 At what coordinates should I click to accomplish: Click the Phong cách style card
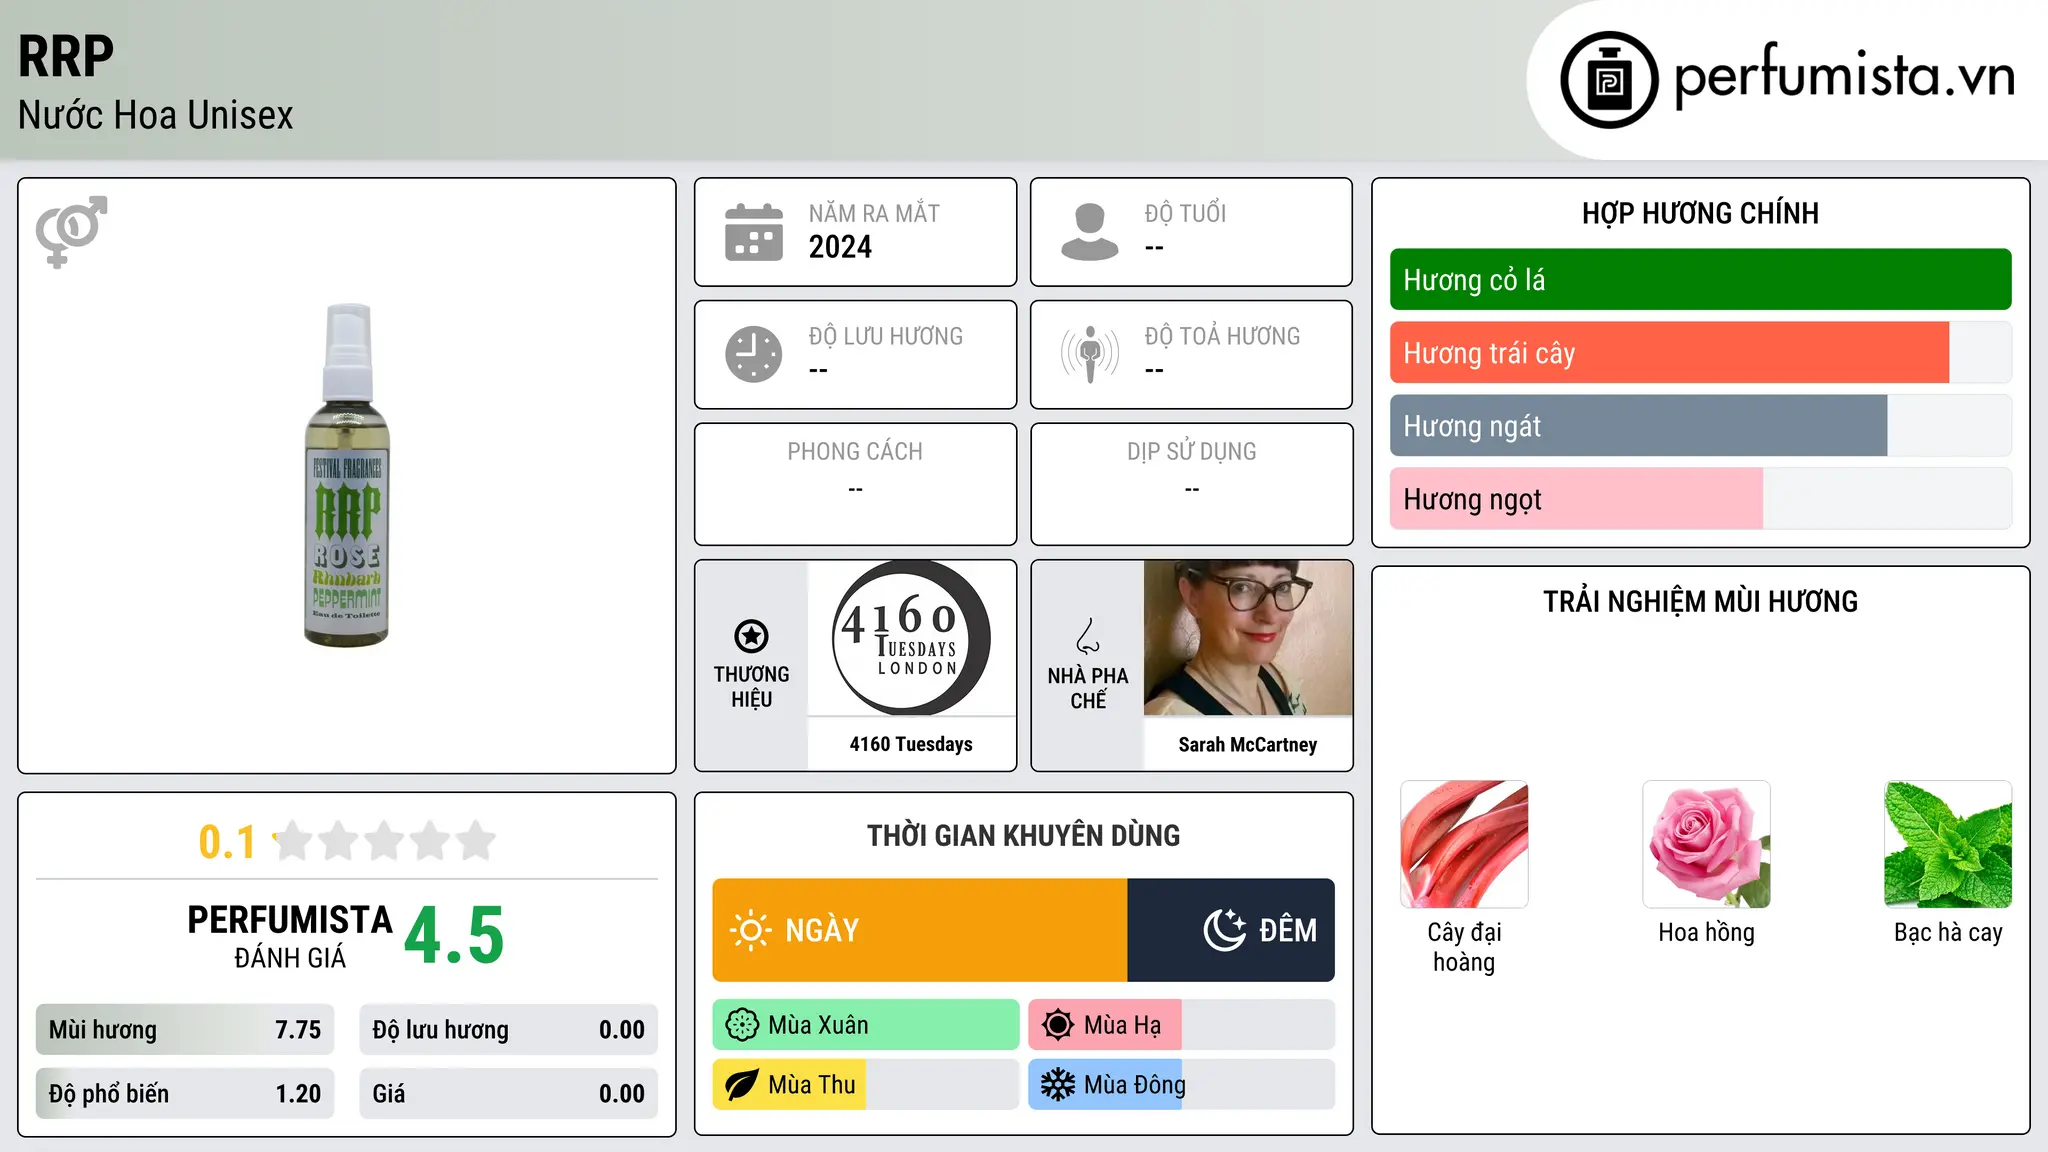pos(855,484)
